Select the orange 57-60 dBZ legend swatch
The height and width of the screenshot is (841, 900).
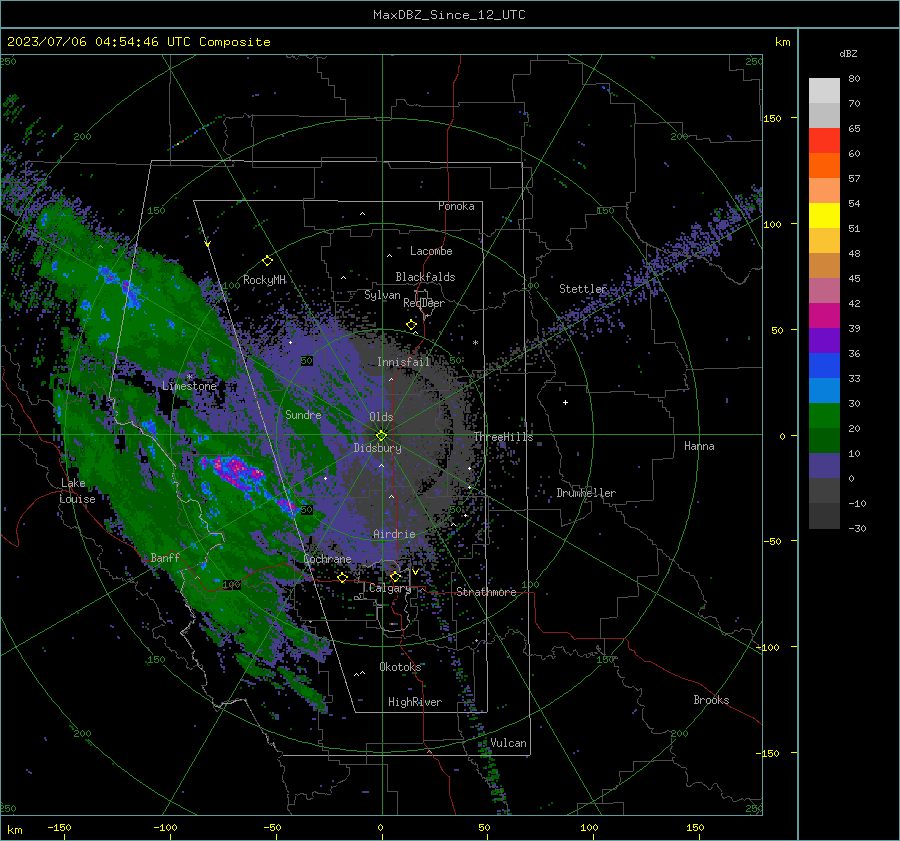click(824, 165)
